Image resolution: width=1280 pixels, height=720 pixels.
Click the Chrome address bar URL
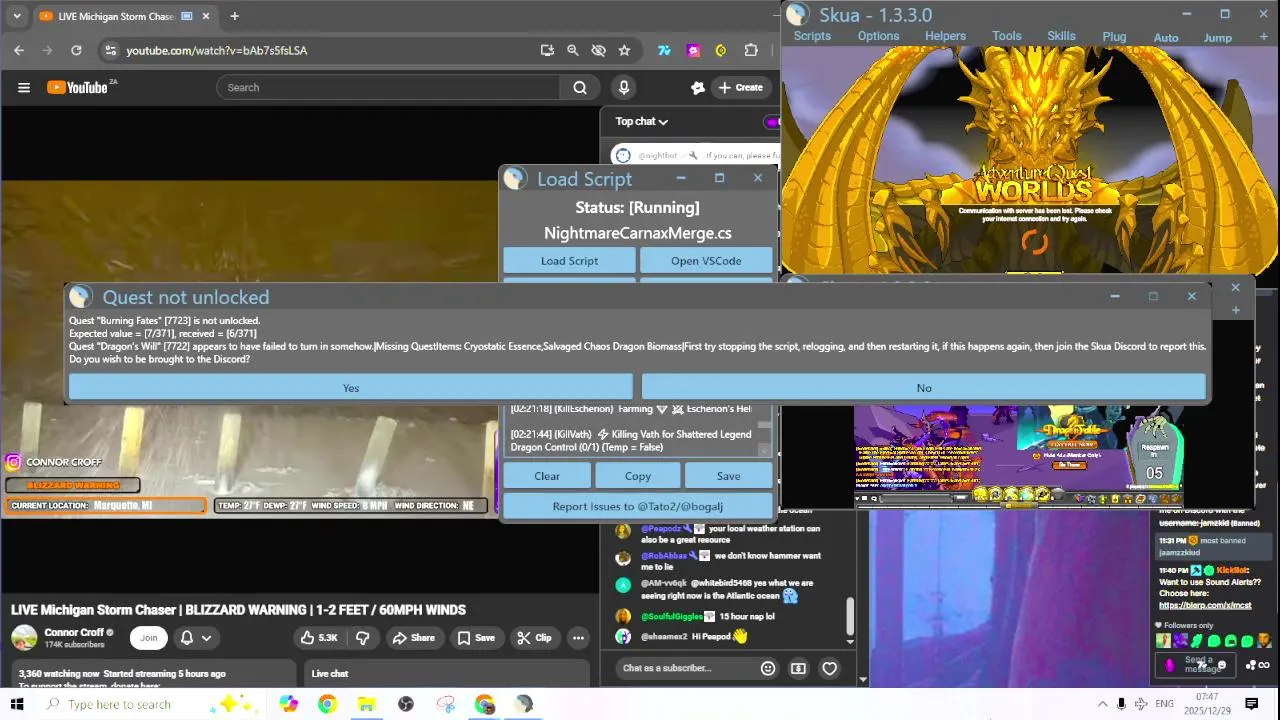[216, 50]
